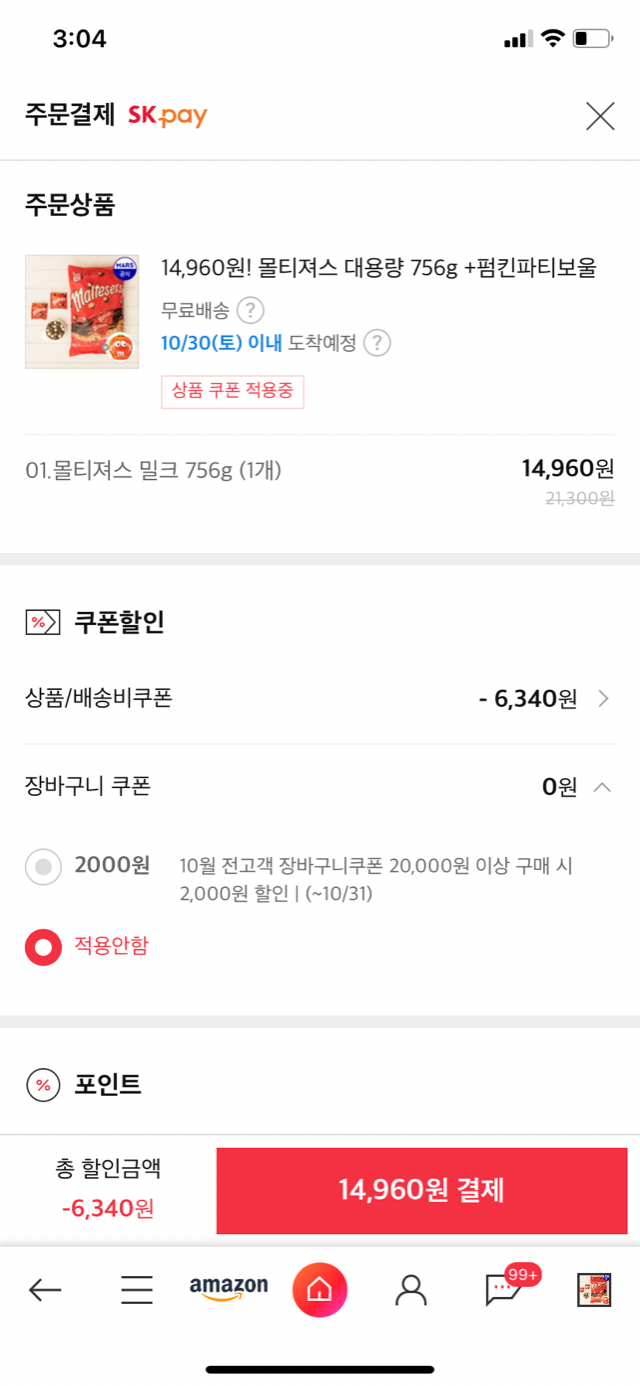Close the order payment page
Viewport: 640px width, 1386px height.
[600, 116]
